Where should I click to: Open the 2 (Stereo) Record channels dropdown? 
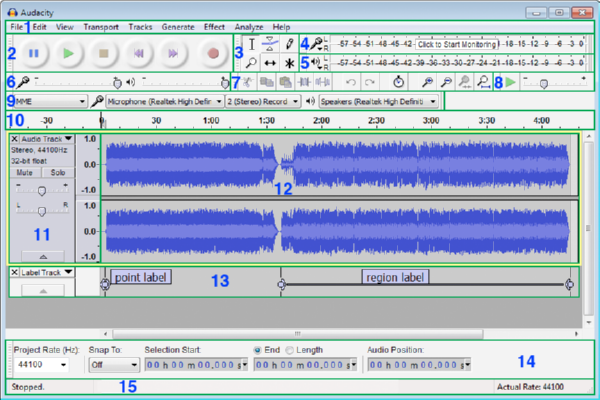point(263,101)
